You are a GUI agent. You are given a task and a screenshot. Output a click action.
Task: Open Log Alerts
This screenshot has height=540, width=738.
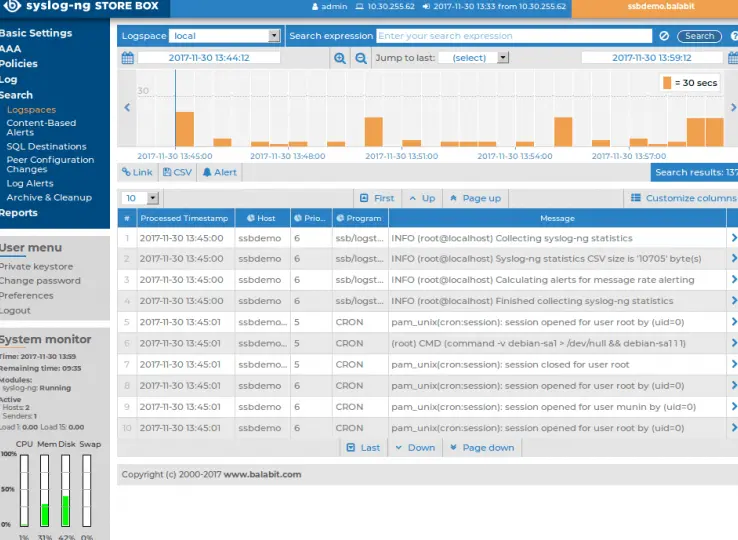[x=30, y=183]
